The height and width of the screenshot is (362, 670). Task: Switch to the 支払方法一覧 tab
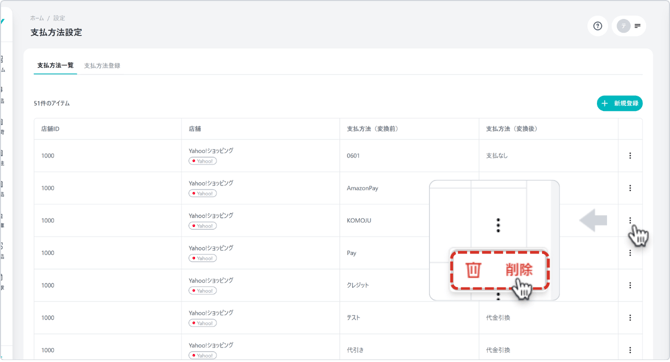pos(55,65)
